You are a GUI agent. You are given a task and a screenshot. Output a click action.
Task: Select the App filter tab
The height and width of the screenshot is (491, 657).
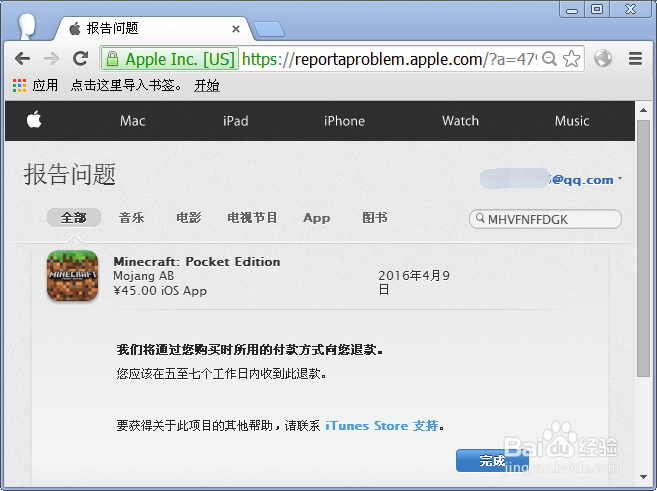coord(317,218)
